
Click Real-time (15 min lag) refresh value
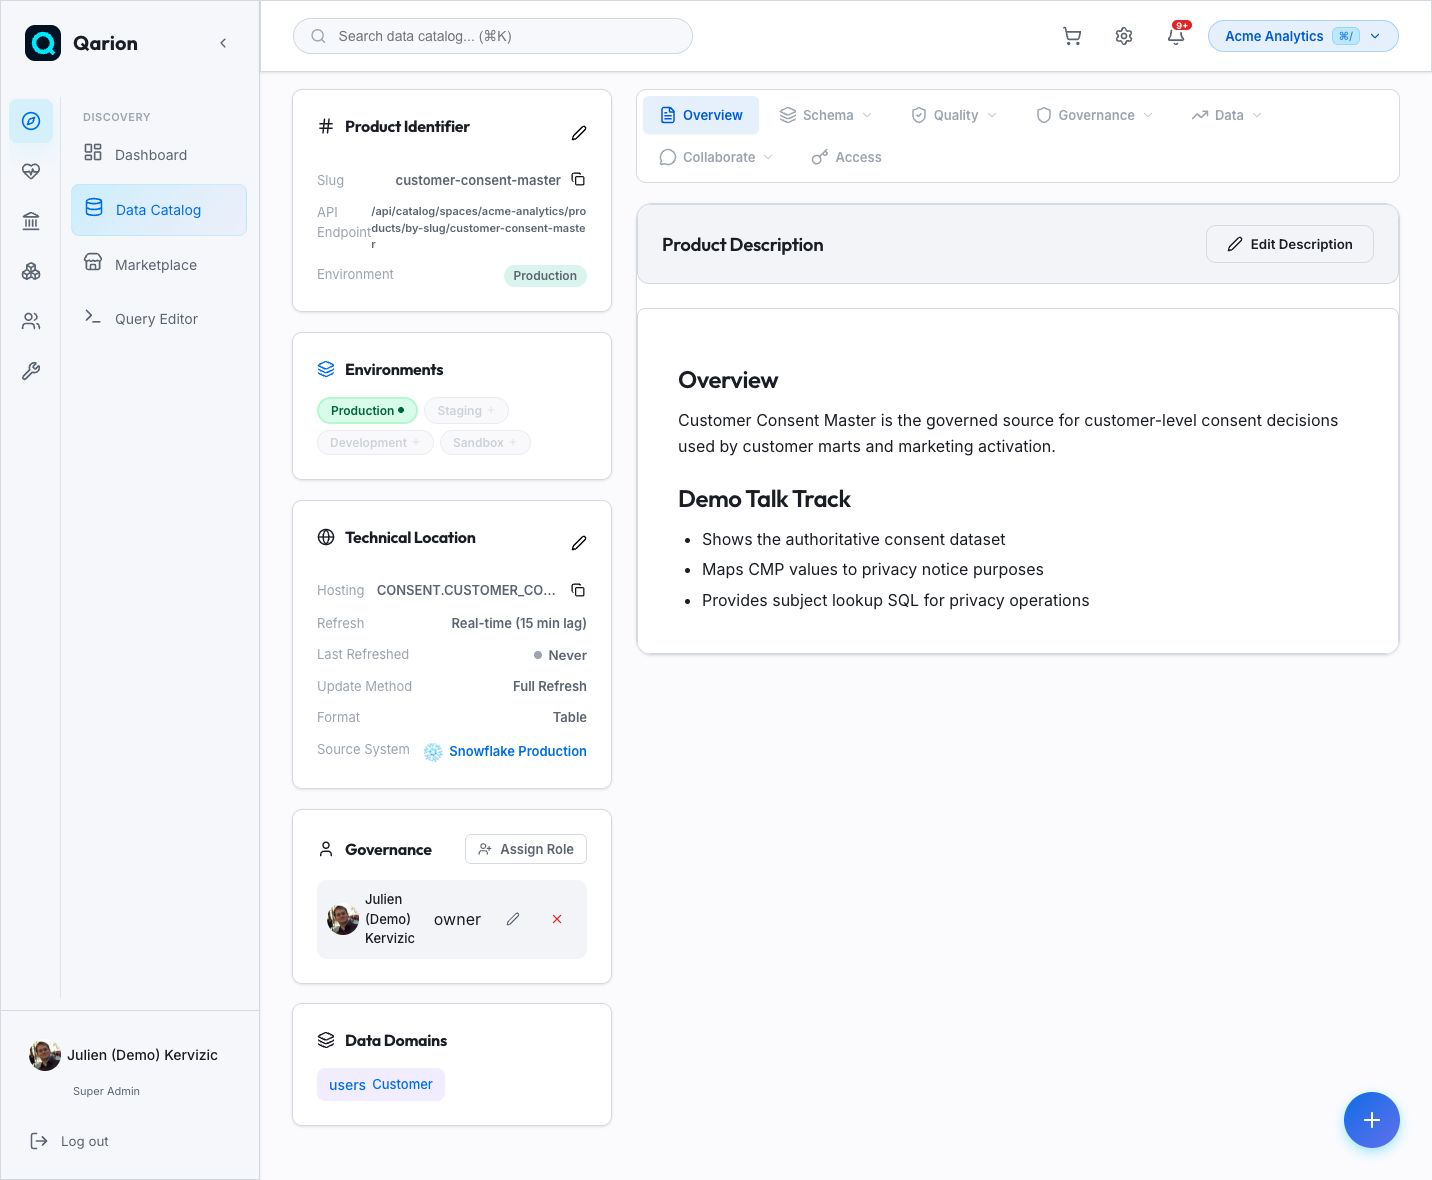click(x=519, y=623)
